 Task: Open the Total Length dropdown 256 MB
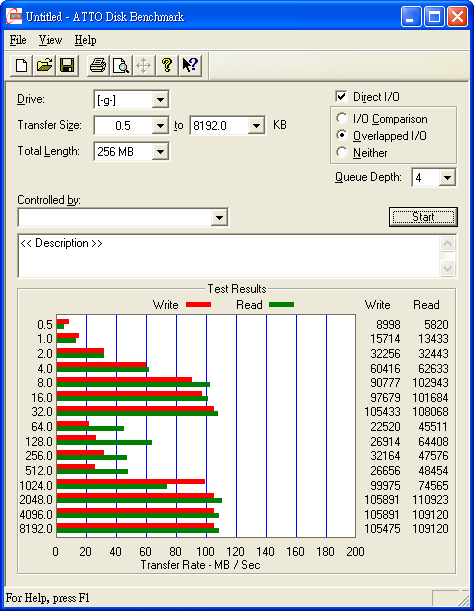[x=160, y=152]
